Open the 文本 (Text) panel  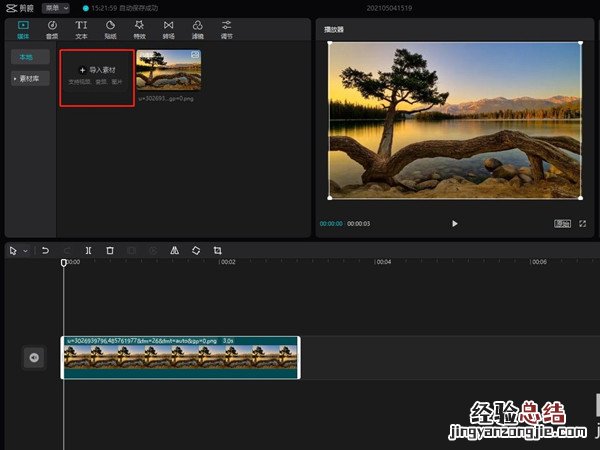[x=81, y=28]
